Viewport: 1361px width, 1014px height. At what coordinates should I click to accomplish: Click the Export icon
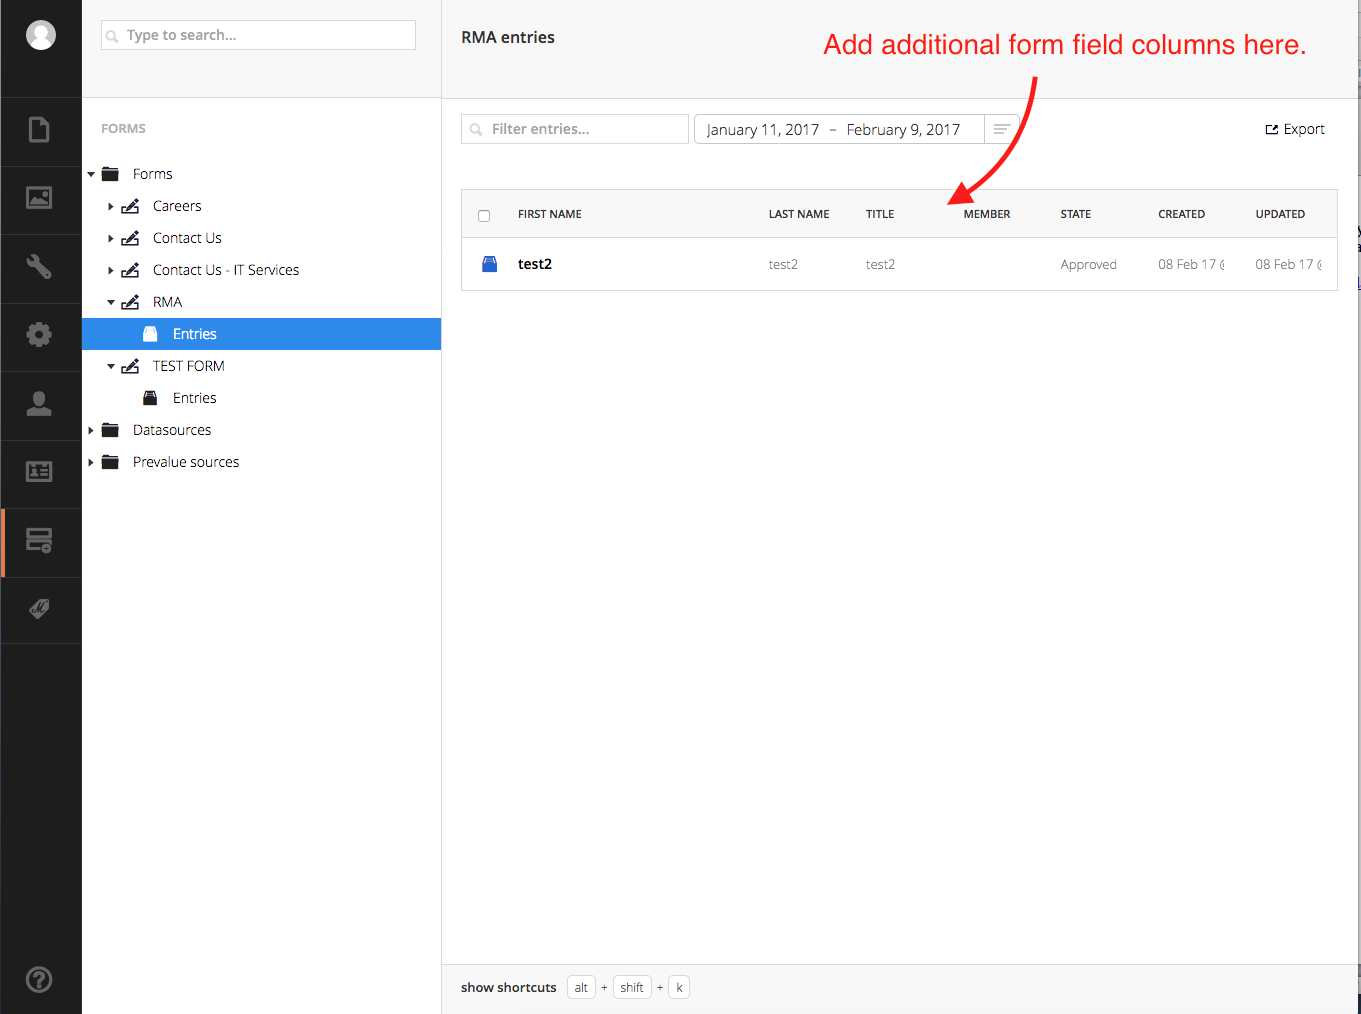1272,129
